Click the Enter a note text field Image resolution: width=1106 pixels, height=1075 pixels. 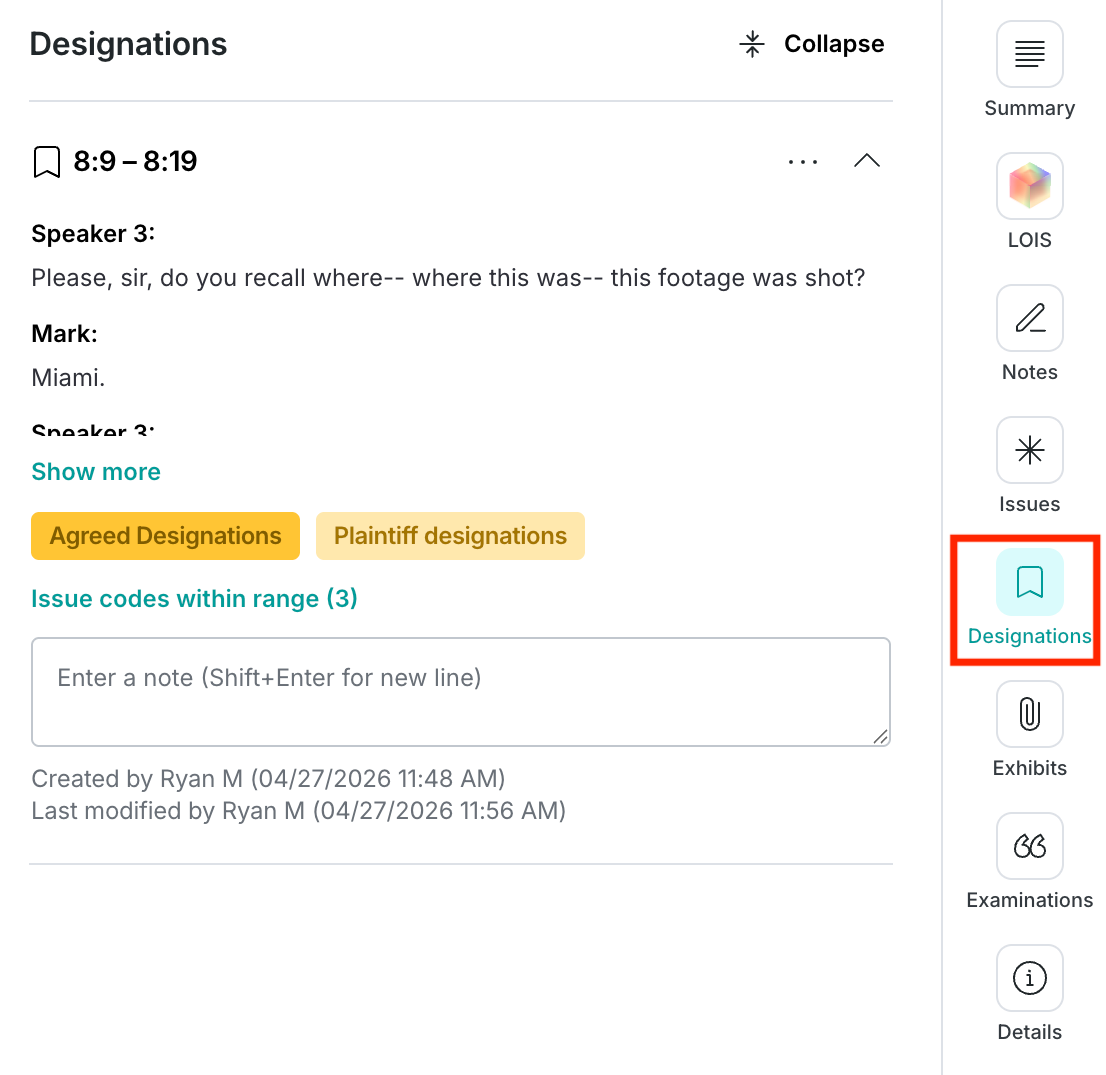tap(461, 692)
